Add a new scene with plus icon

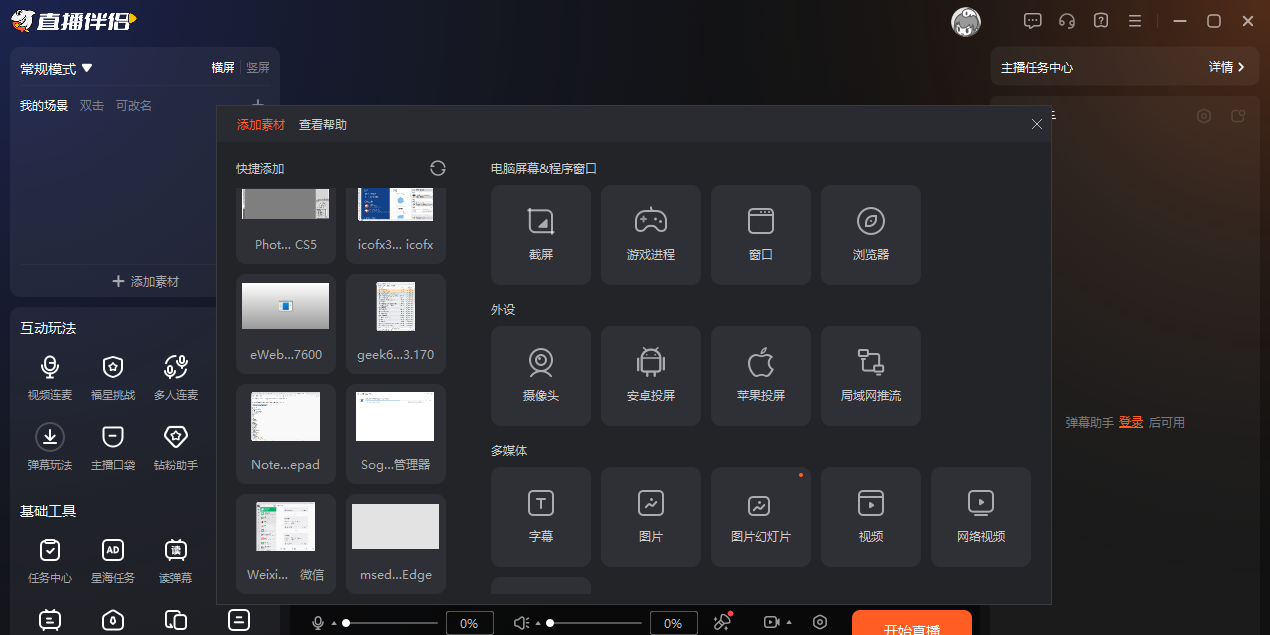258,103
